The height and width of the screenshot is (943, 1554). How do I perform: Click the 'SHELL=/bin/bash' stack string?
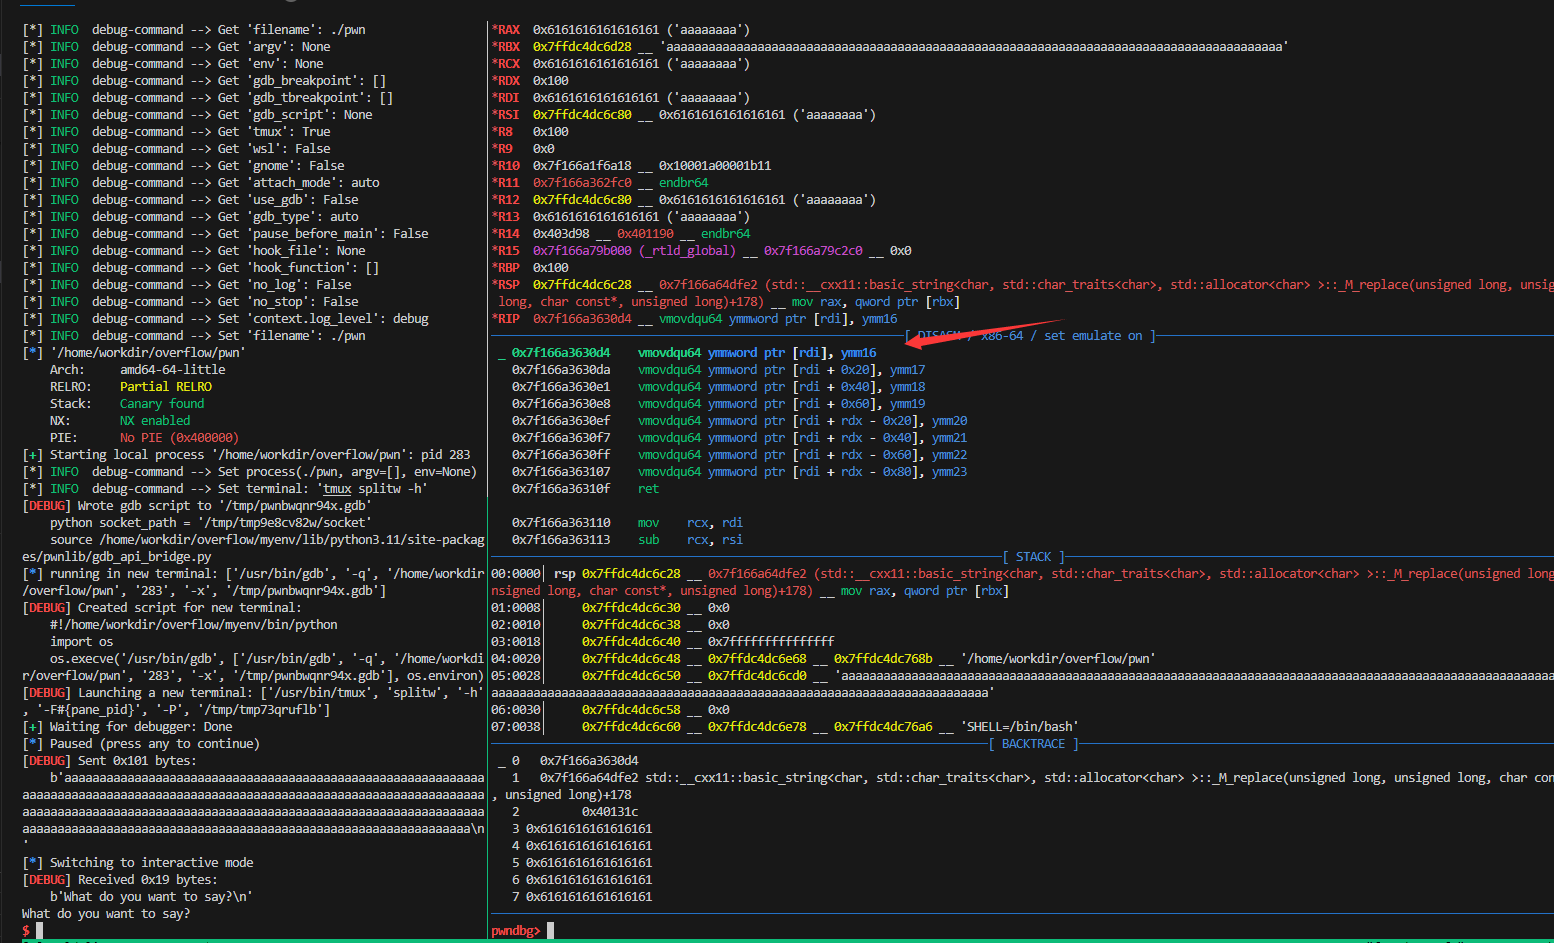tap(1020, 727)
